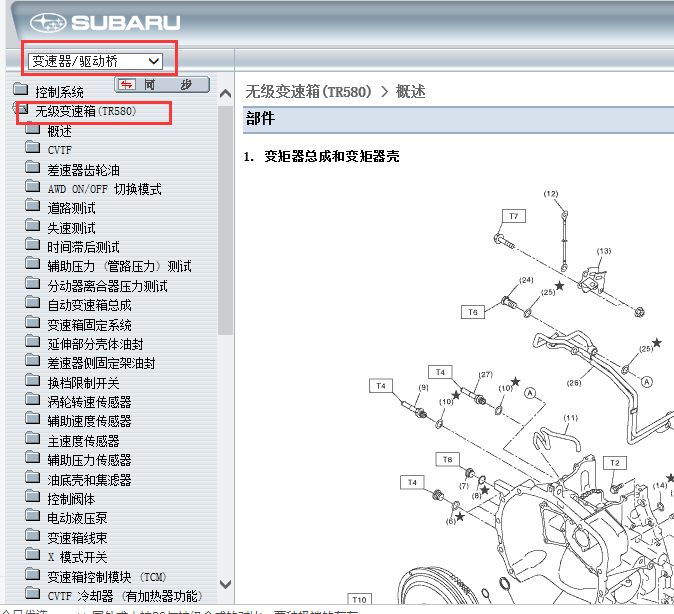The height and width of the screenshot is (614, 674).
Task: Select 油底壳和集滤器 entry
Action: pos(89,479)
